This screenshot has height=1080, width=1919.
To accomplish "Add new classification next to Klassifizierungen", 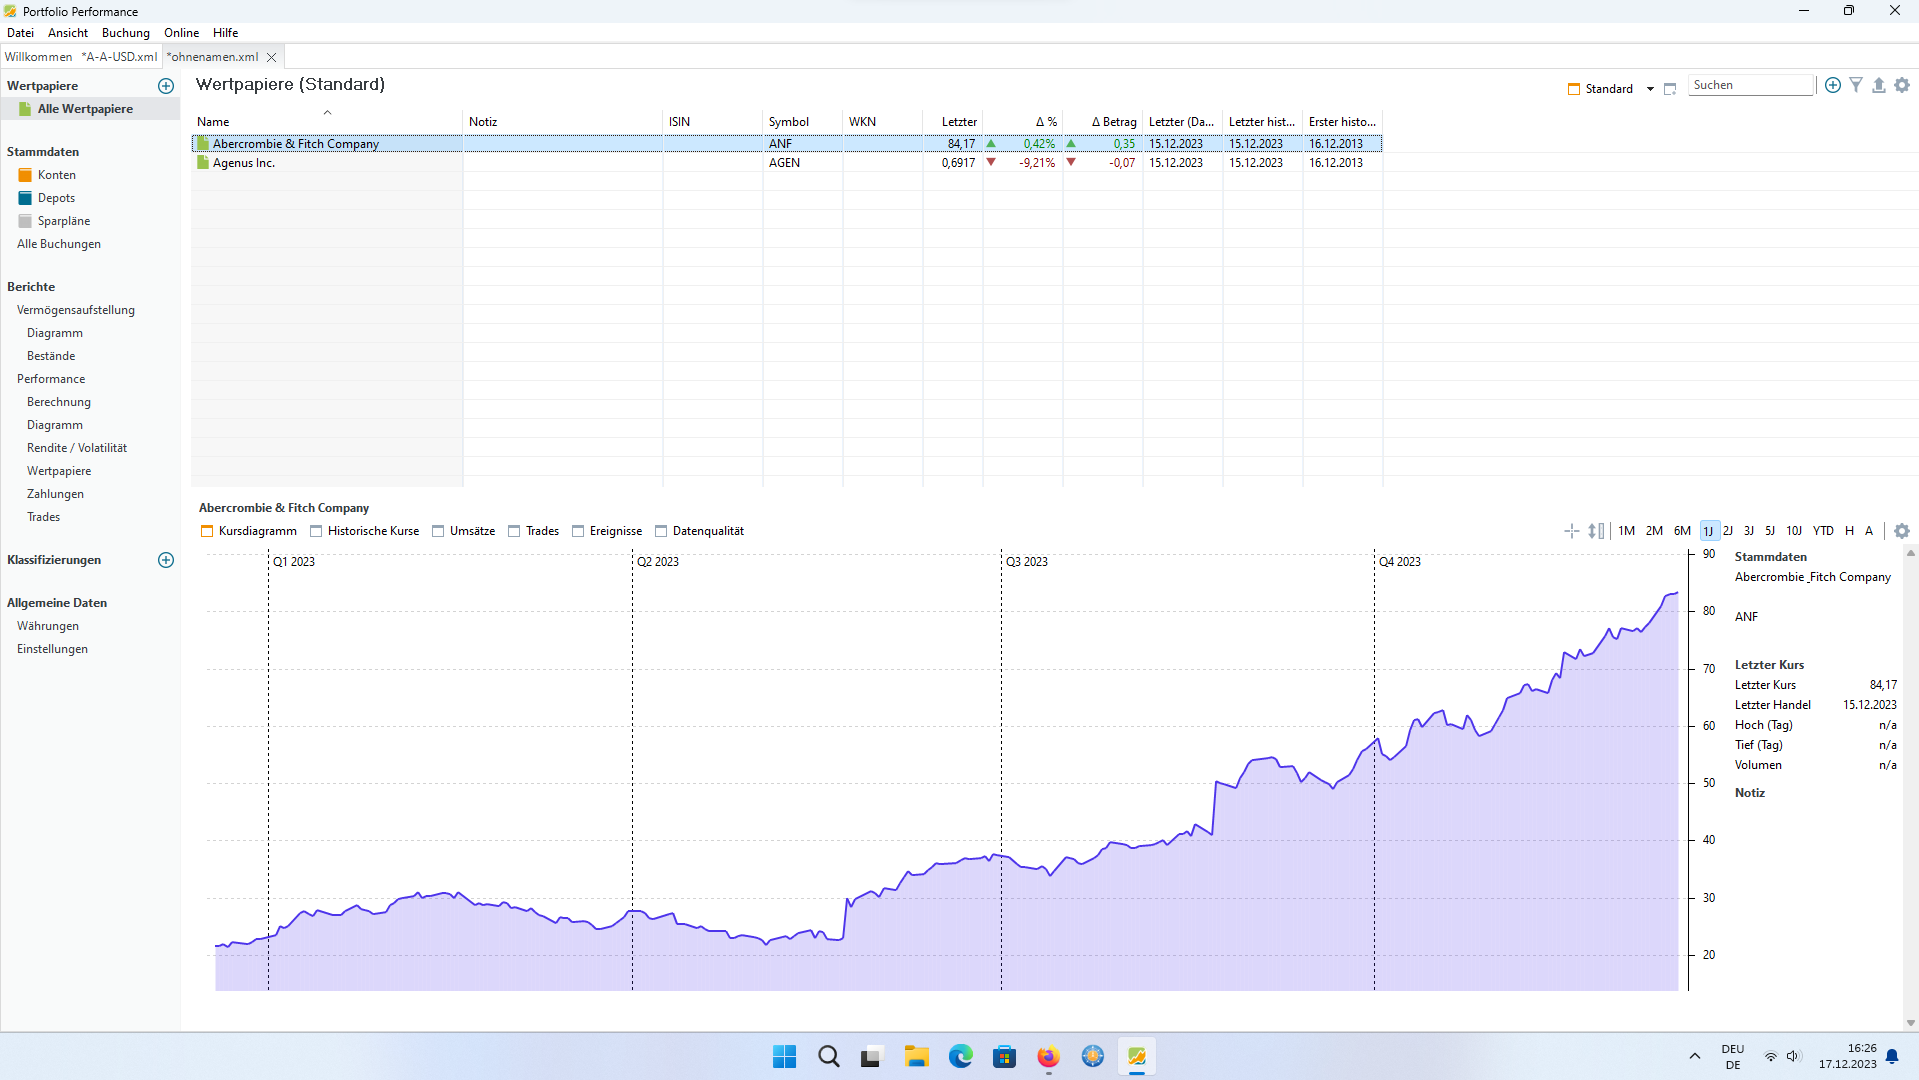I will [166, 560].
